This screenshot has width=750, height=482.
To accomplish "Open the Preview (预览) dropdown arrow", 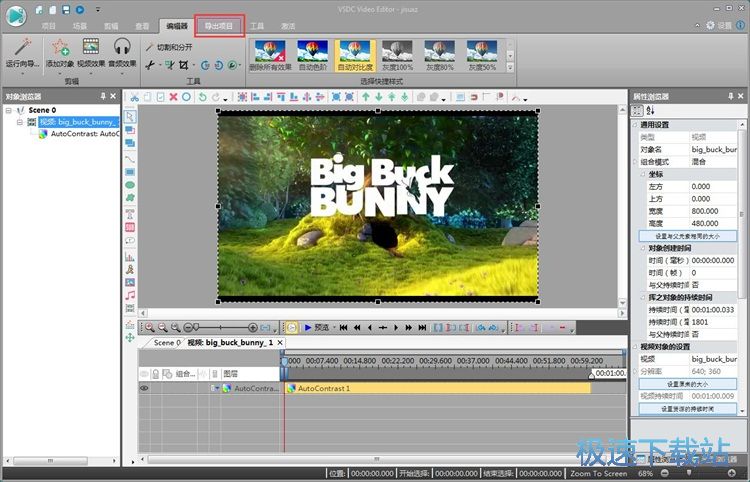I will click(333, 328).
